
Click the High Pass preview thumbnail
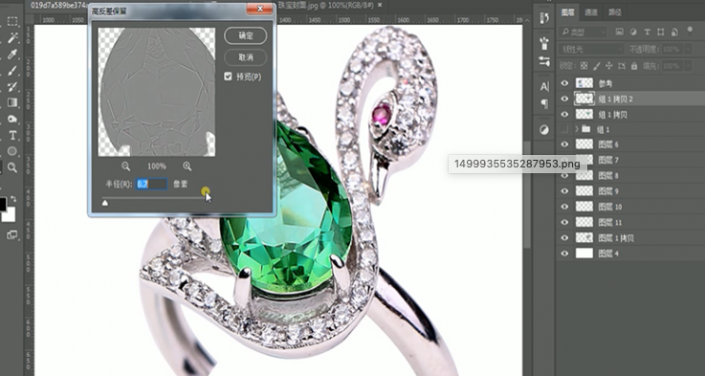tap(156, 92)
